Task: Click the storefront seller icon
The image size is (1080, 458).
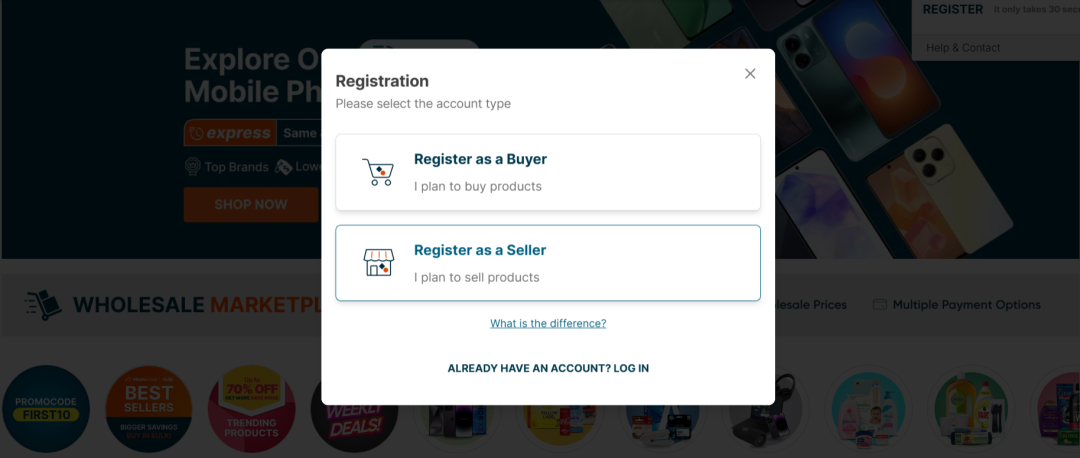Action: coord(378,263)
